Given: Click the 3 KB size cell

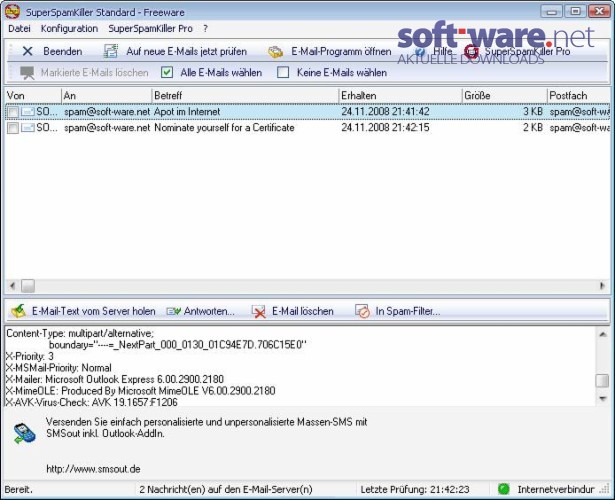Looking at the screenshot, I should [533, 112].
